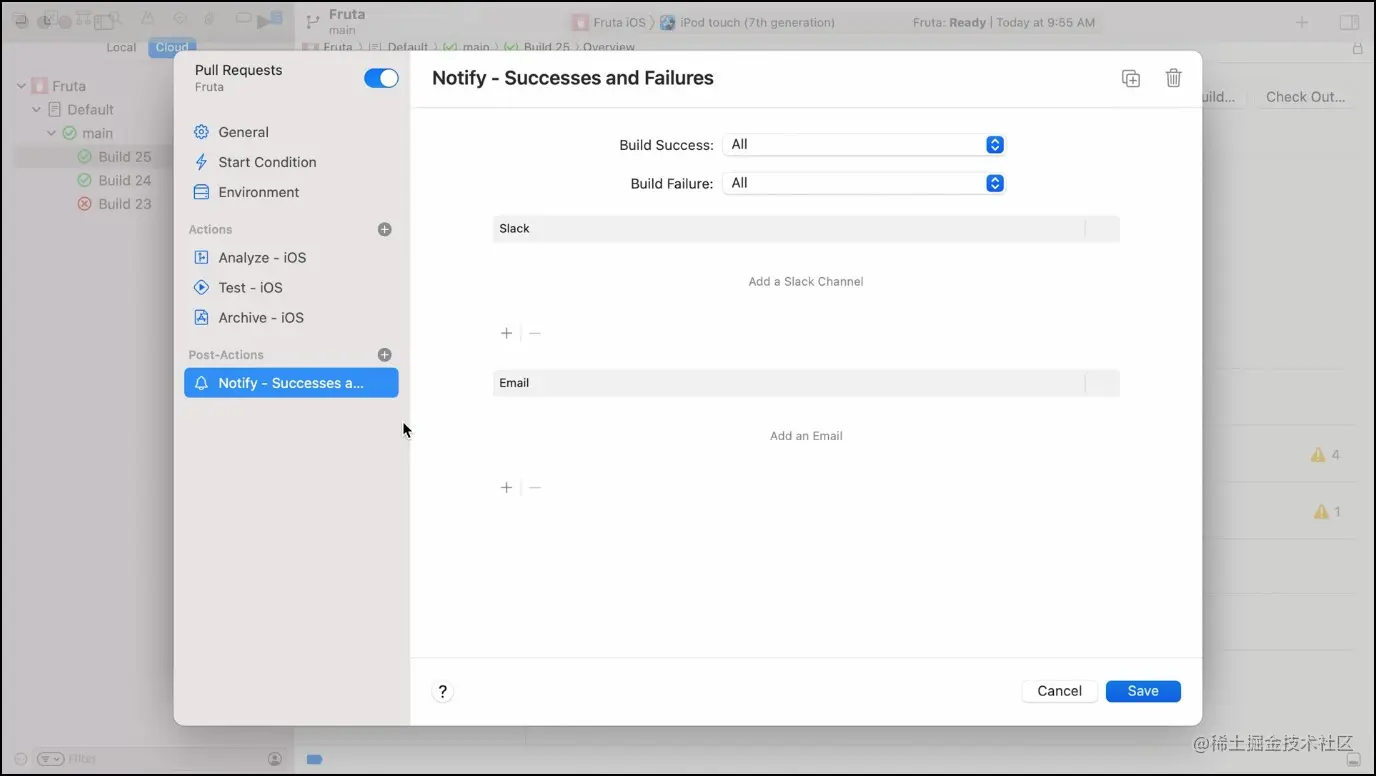Remove the email using the Email minus button
Viewport: 1376px width, 776px height.
pos(535,487)
